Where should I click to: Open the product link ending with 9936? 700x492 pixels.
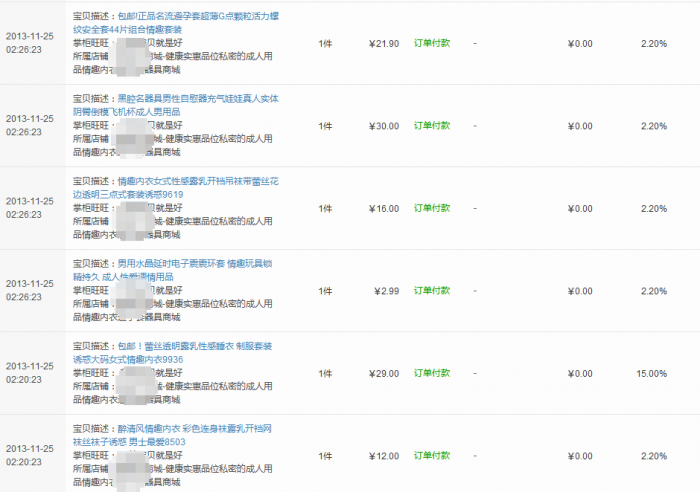(173, 353)
